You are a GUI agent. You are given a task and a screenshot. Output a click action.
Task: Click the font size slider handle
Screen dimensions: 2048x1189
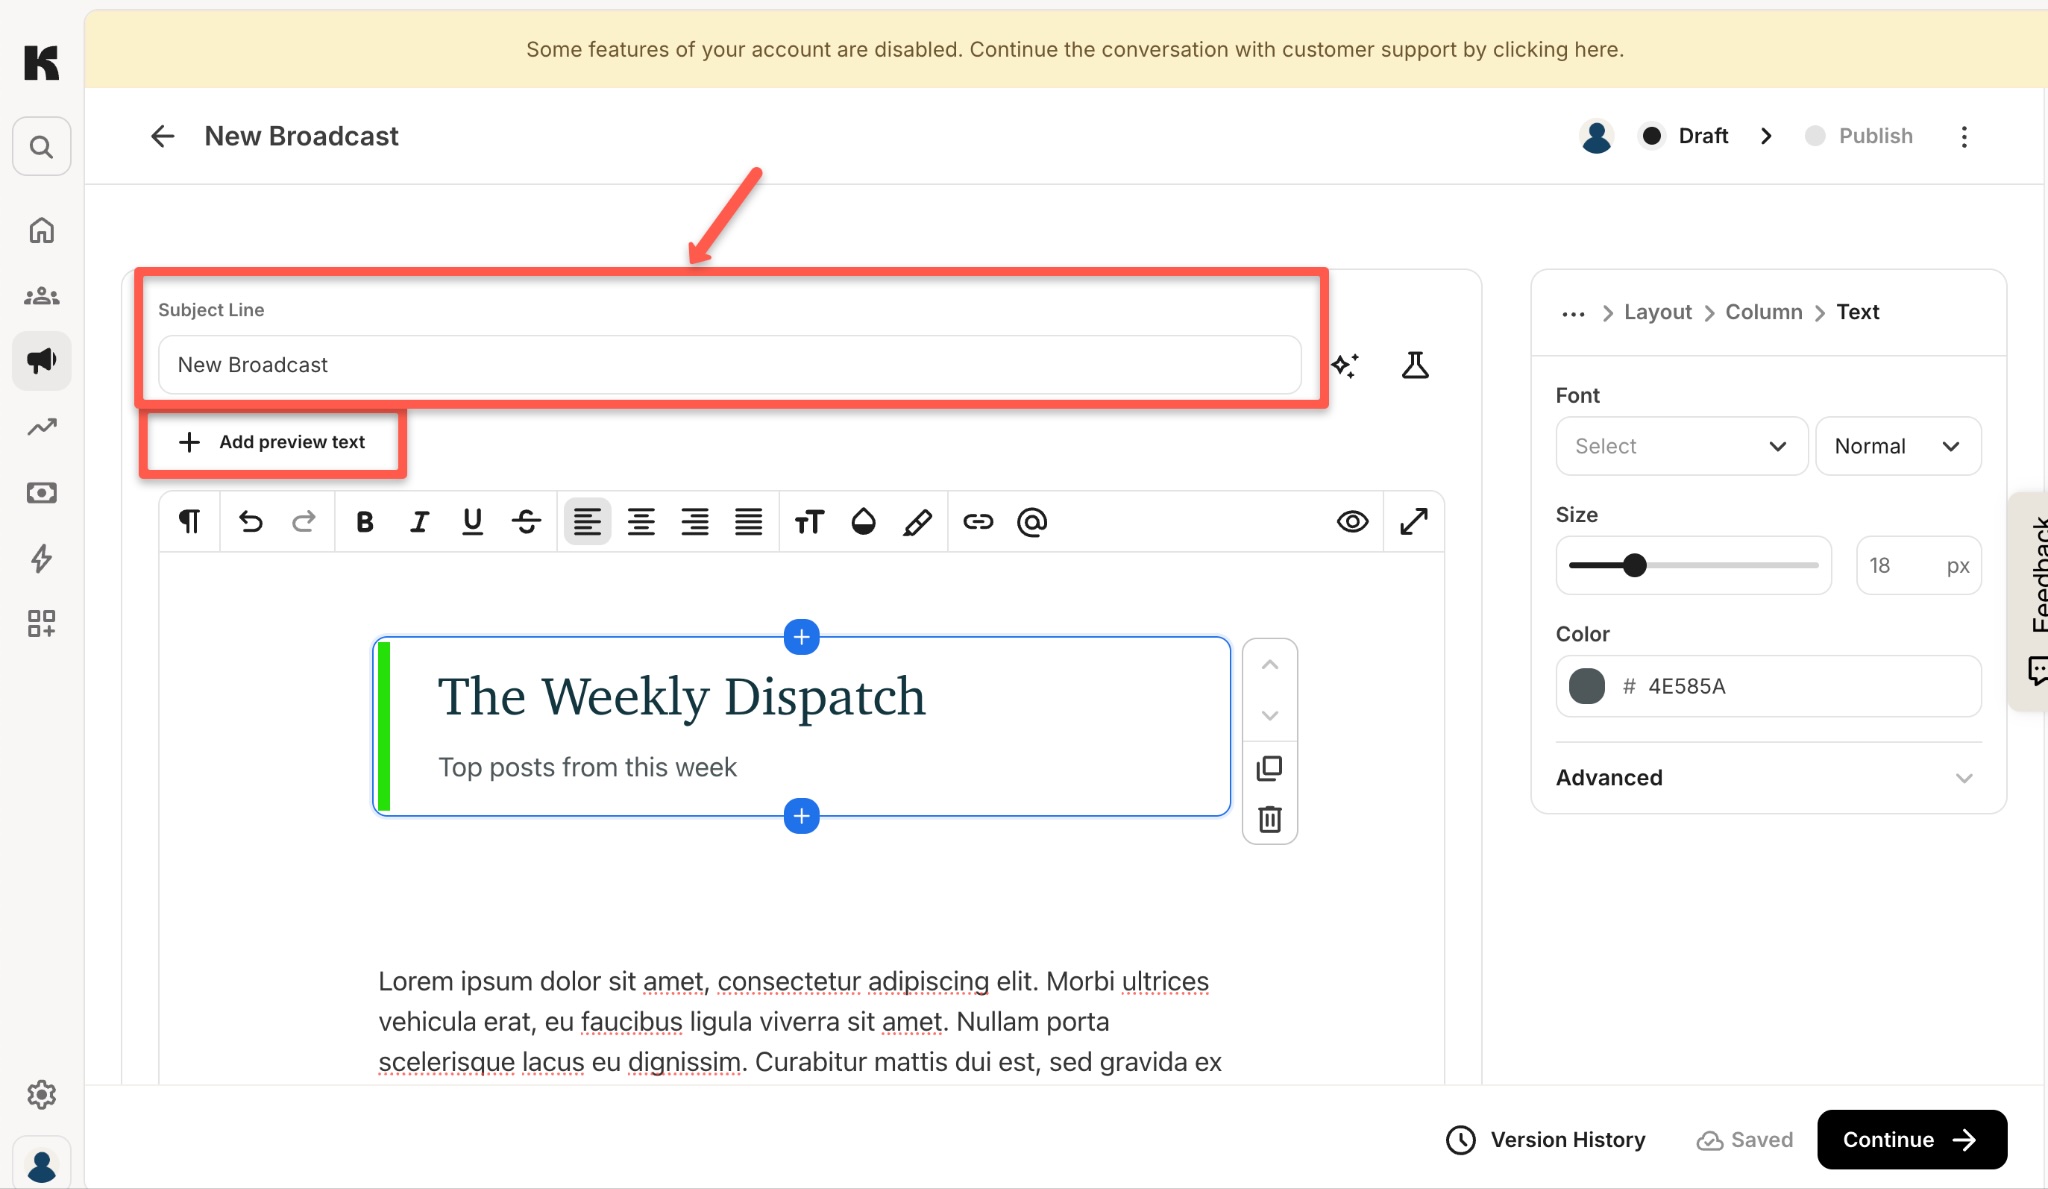[x=1634, y=565]
